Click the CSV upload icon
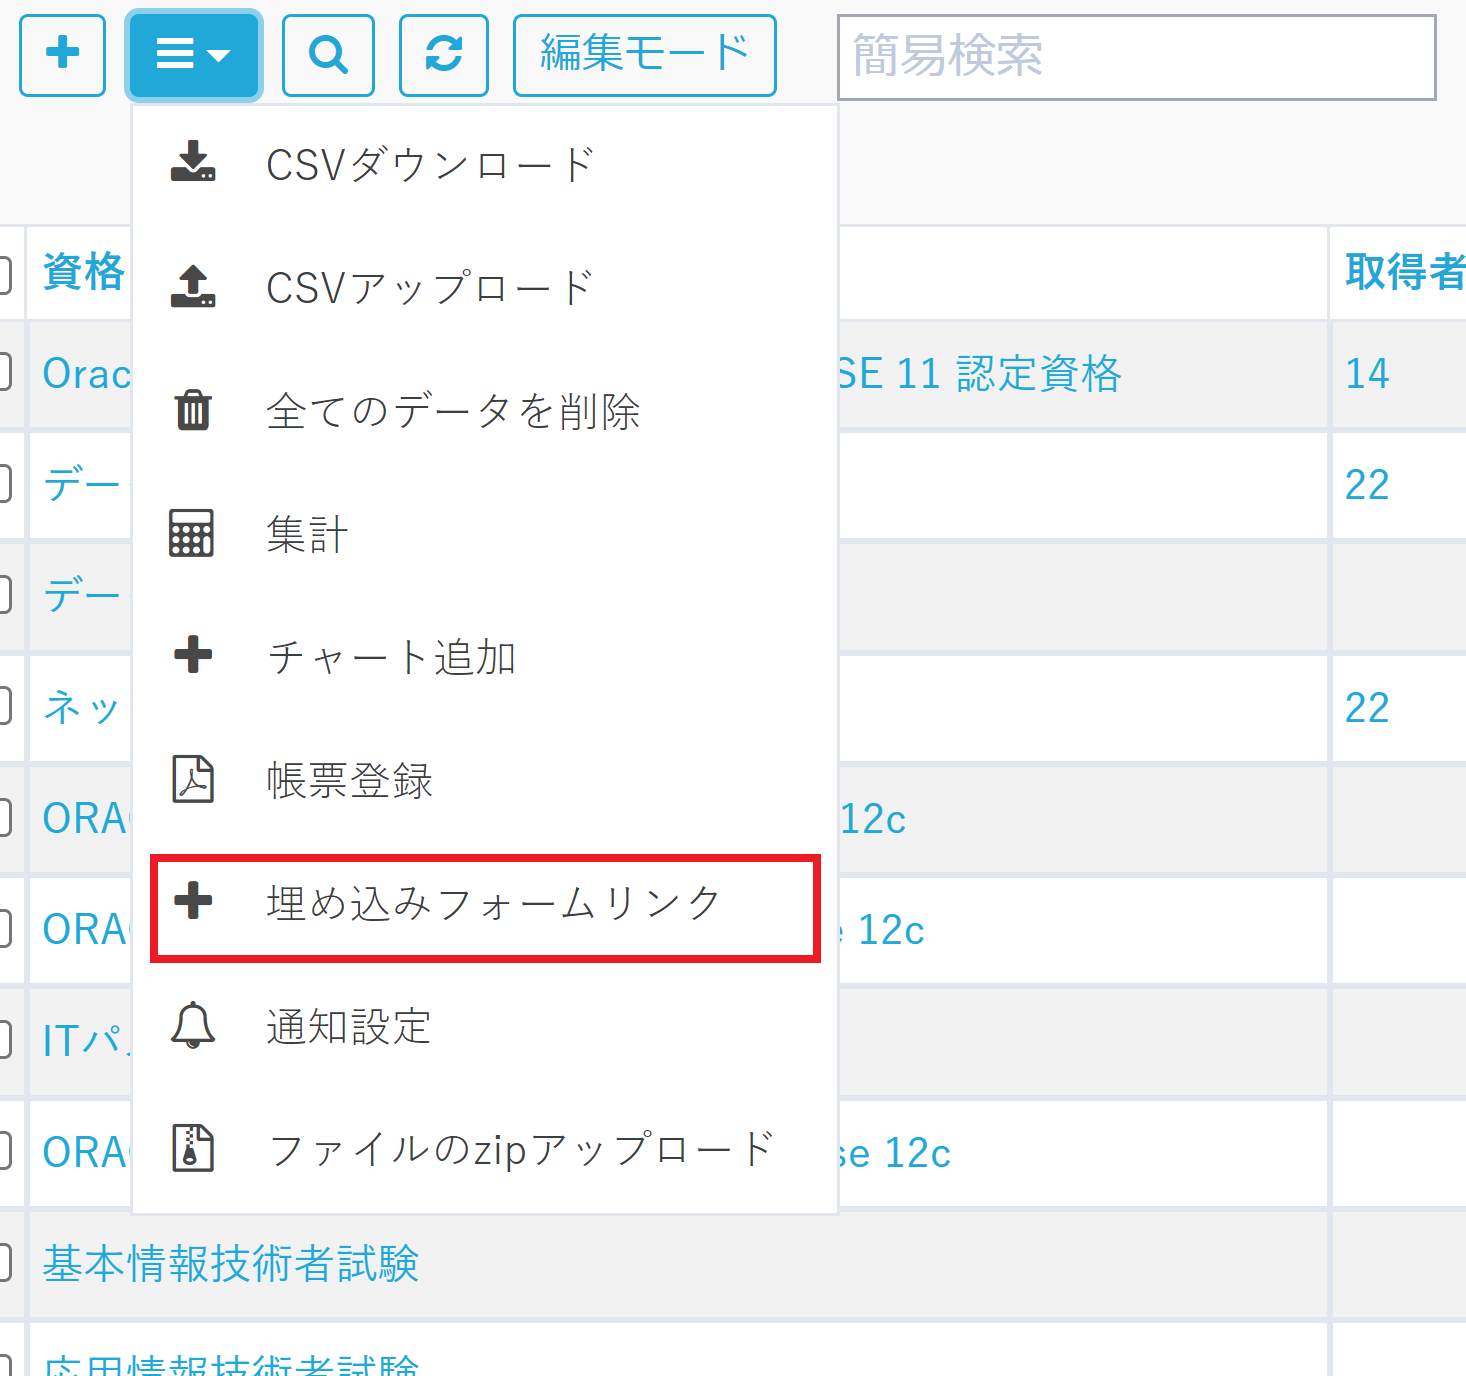This screenshot has width=1466, height=1376. click(x=194, y=285)
